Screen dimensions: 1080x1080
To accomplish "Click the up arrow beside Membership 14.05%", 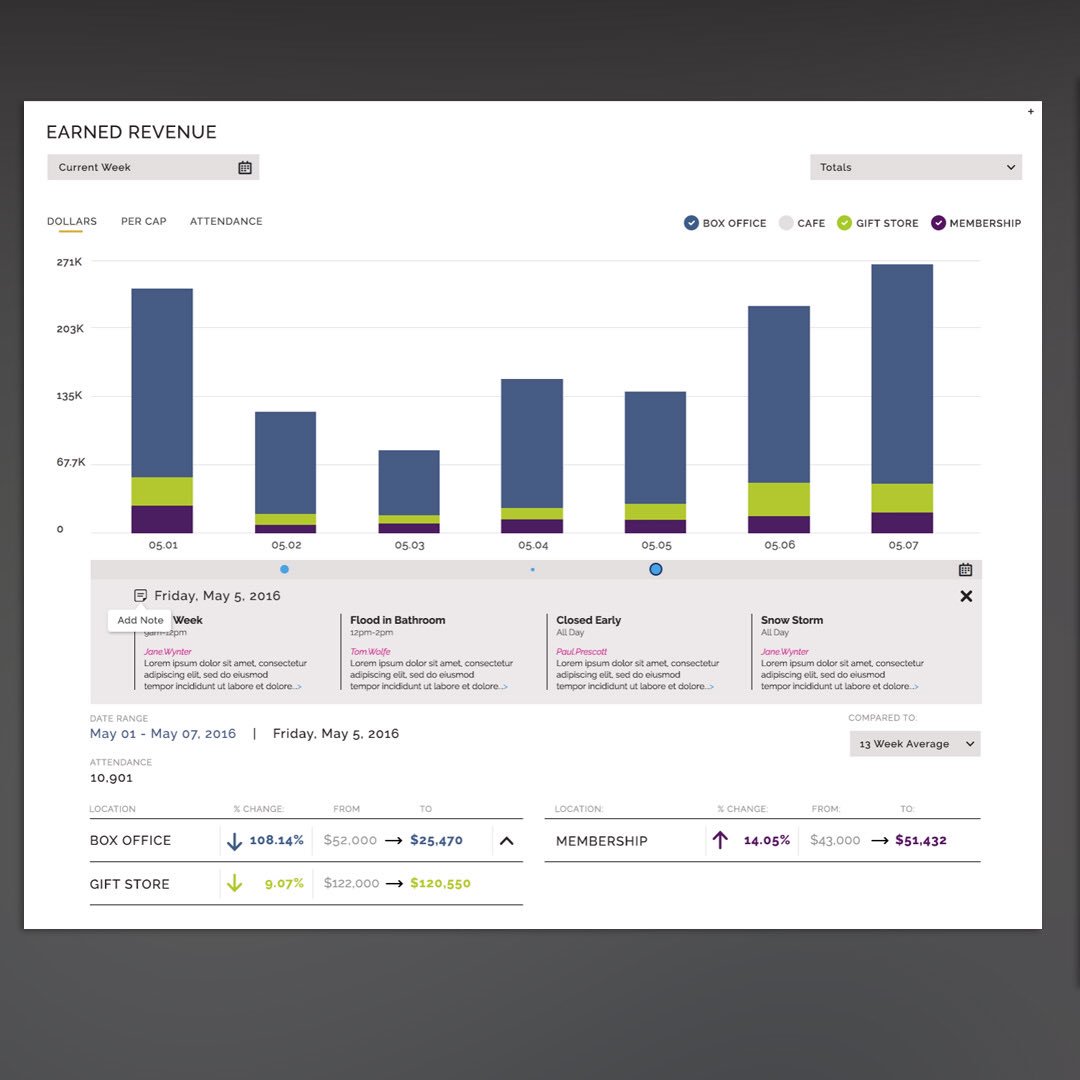I will [720, 840].
